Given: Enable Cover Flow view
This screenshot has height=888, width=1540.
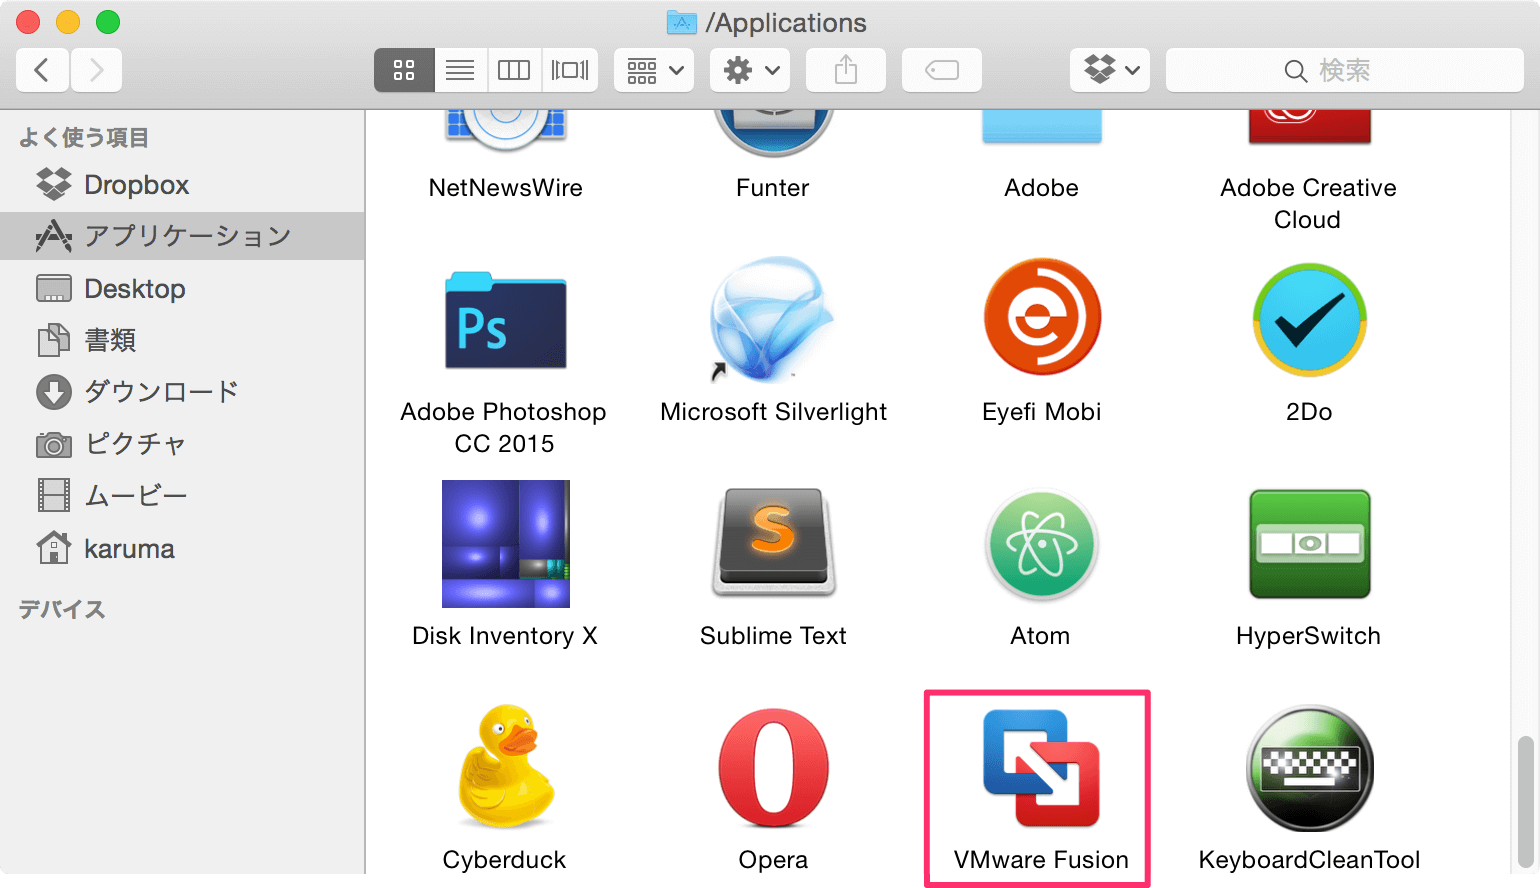Looking at the screenshot, I should 569,70.
